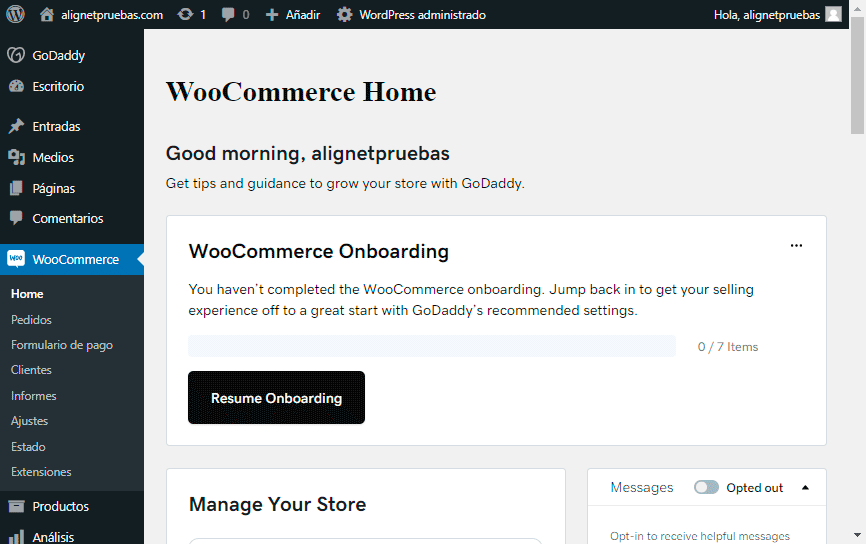Open Ajustes in WooCommerce submenu

click(29, 421)
